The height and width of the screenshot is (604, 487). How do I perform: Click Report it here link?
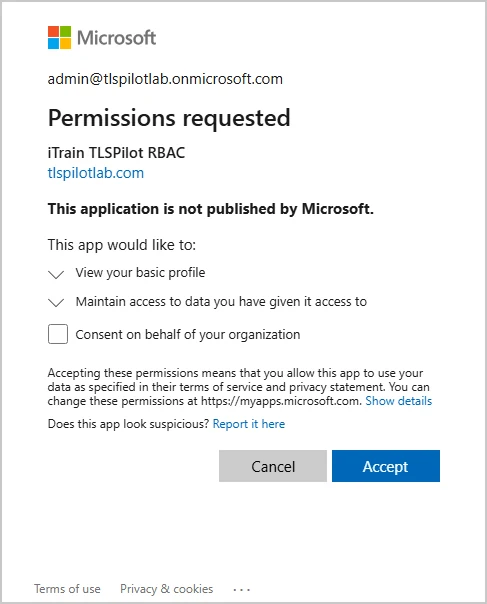point(249,424)
